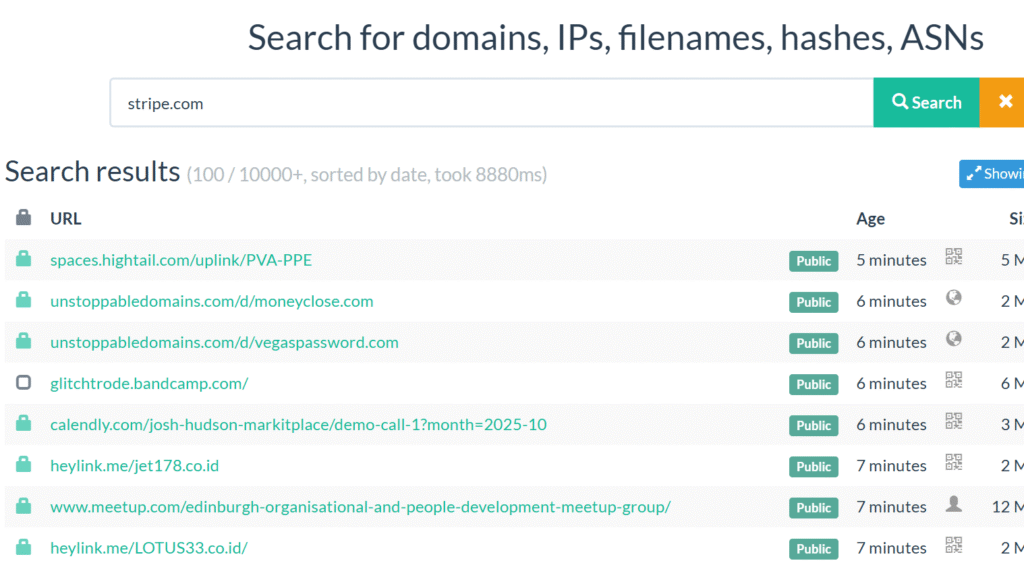The width and height of the screenshot is (1024, 565).
Task: Open the spaces.hightail.com/uplink/PVA-PPE link
Action: (x=181, y=260)
